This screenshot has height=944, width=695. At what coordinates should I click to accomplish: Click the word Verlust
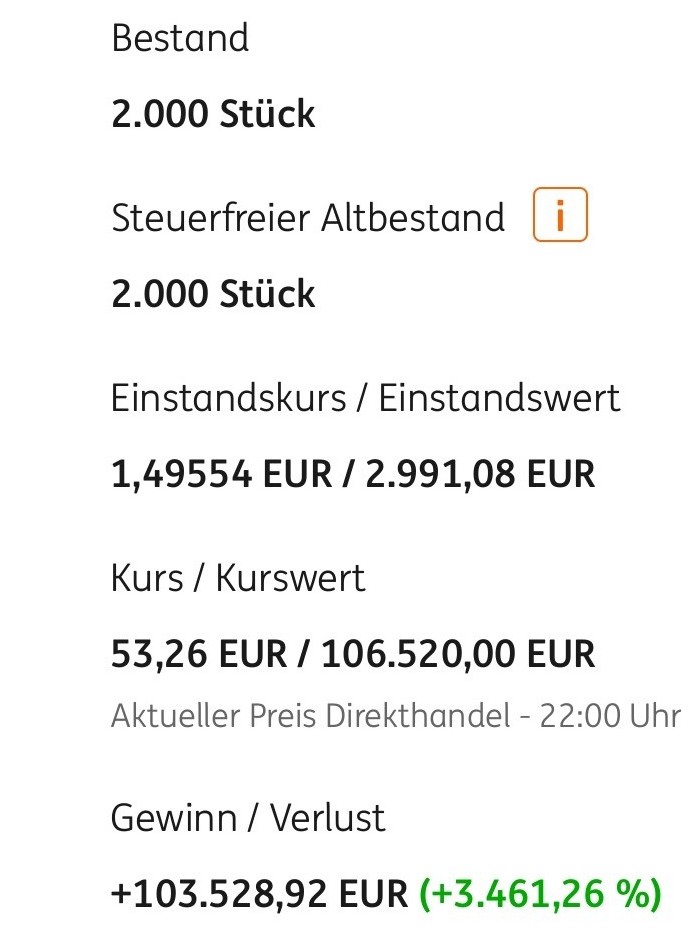[x=325, y=818]
